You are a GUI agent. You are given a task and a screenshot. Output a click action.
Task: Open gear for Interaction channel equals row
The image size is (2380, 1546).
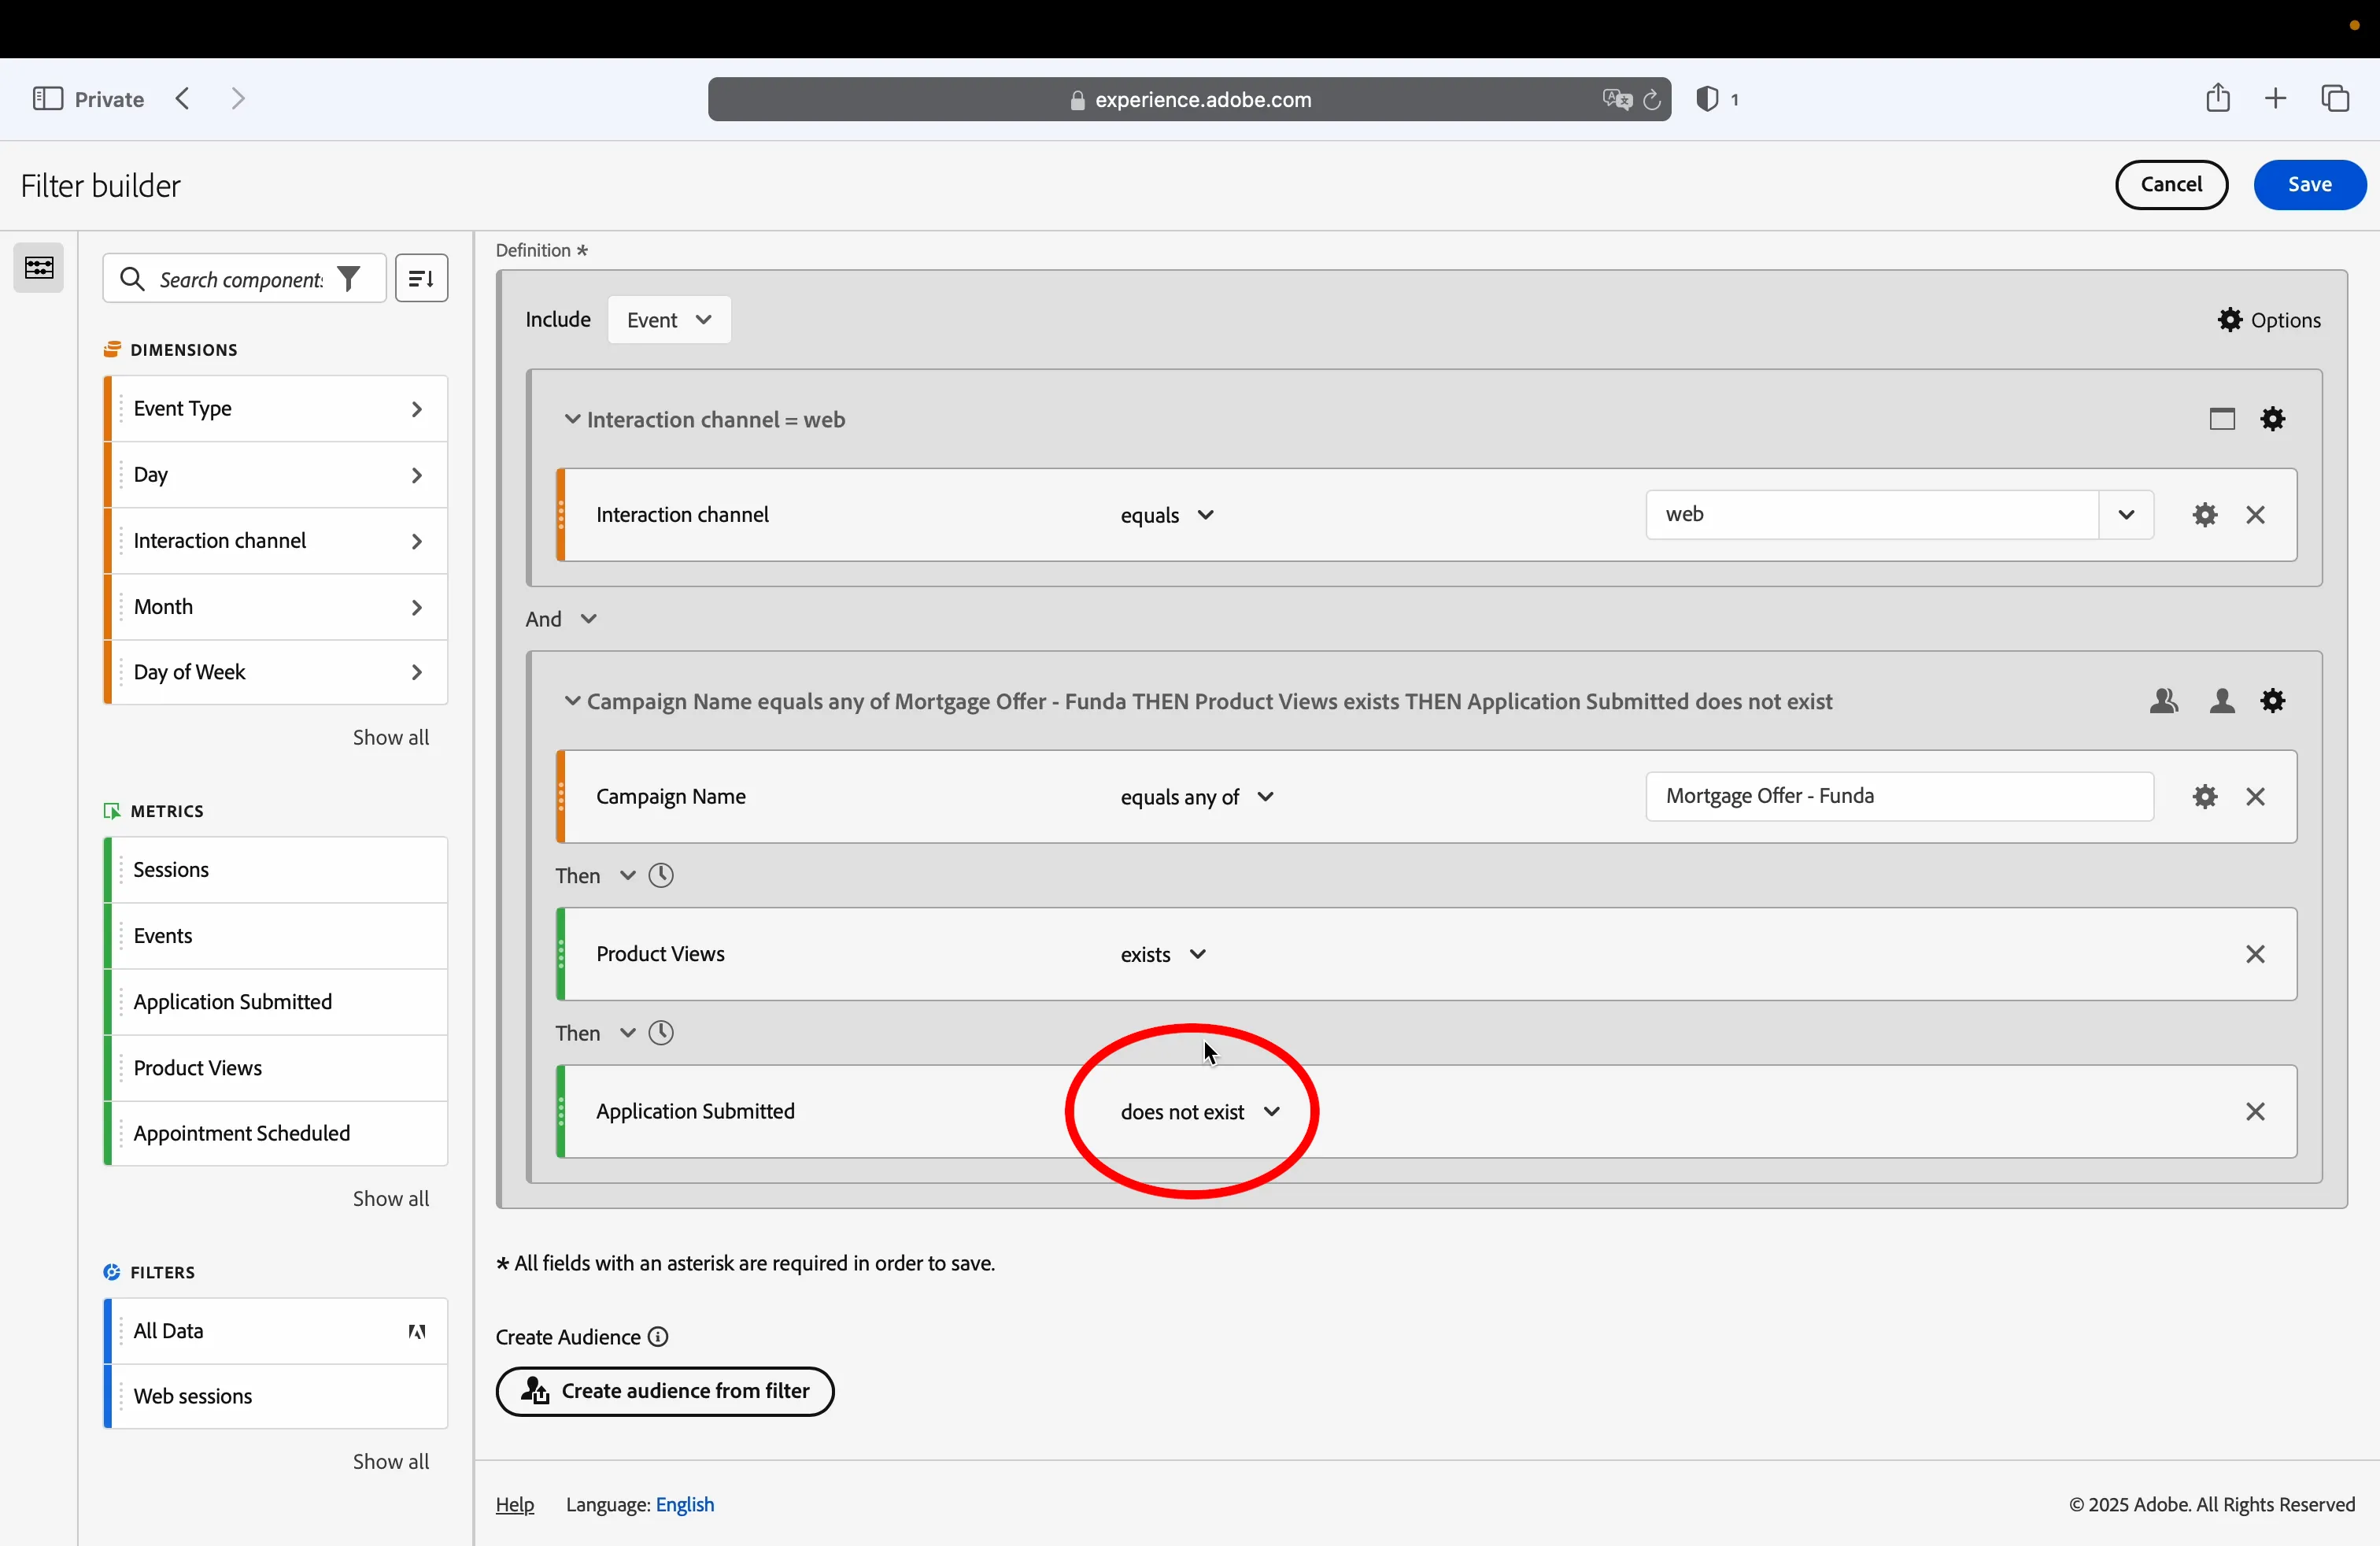[x=2205, y=515]
